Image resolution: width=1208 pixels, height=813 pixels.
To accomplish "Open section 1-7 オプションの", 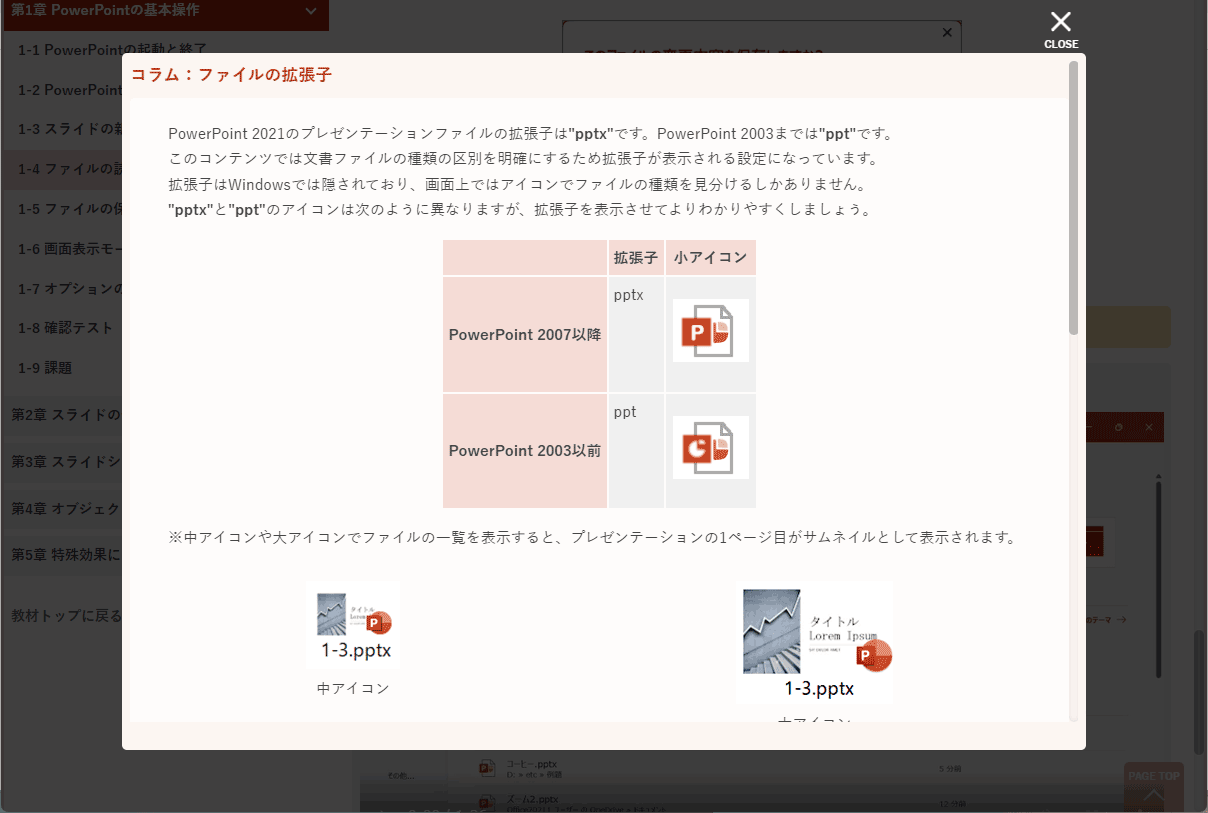I will coord(70,289).
